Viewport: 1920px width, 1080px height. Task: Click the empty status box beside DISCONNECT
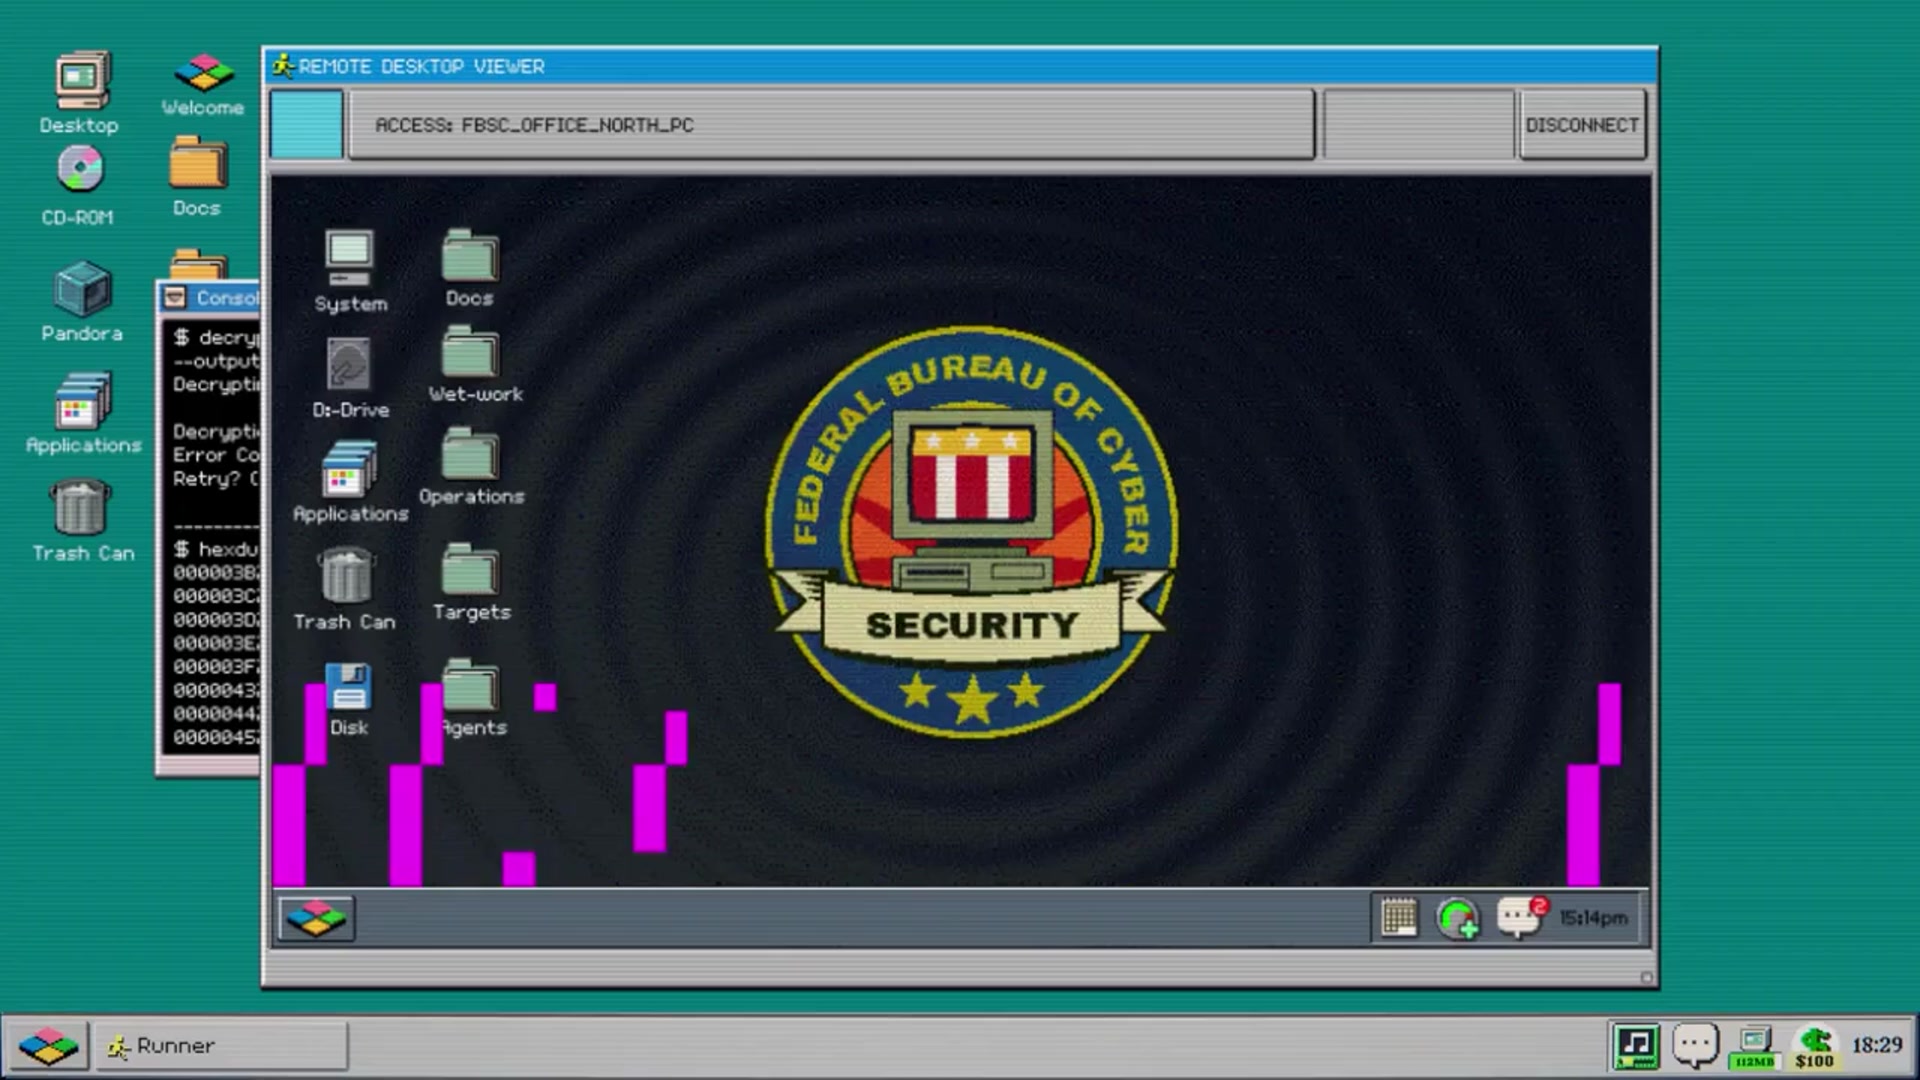tap(1418, 125)
